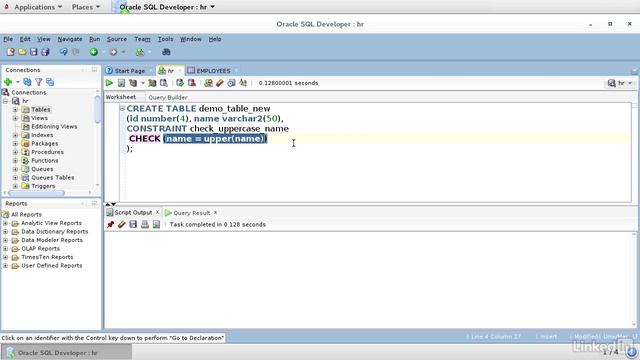Click the Connections panel horizontal scrollbar
This screenshot has height=360, width=640.
pos(36,193)
